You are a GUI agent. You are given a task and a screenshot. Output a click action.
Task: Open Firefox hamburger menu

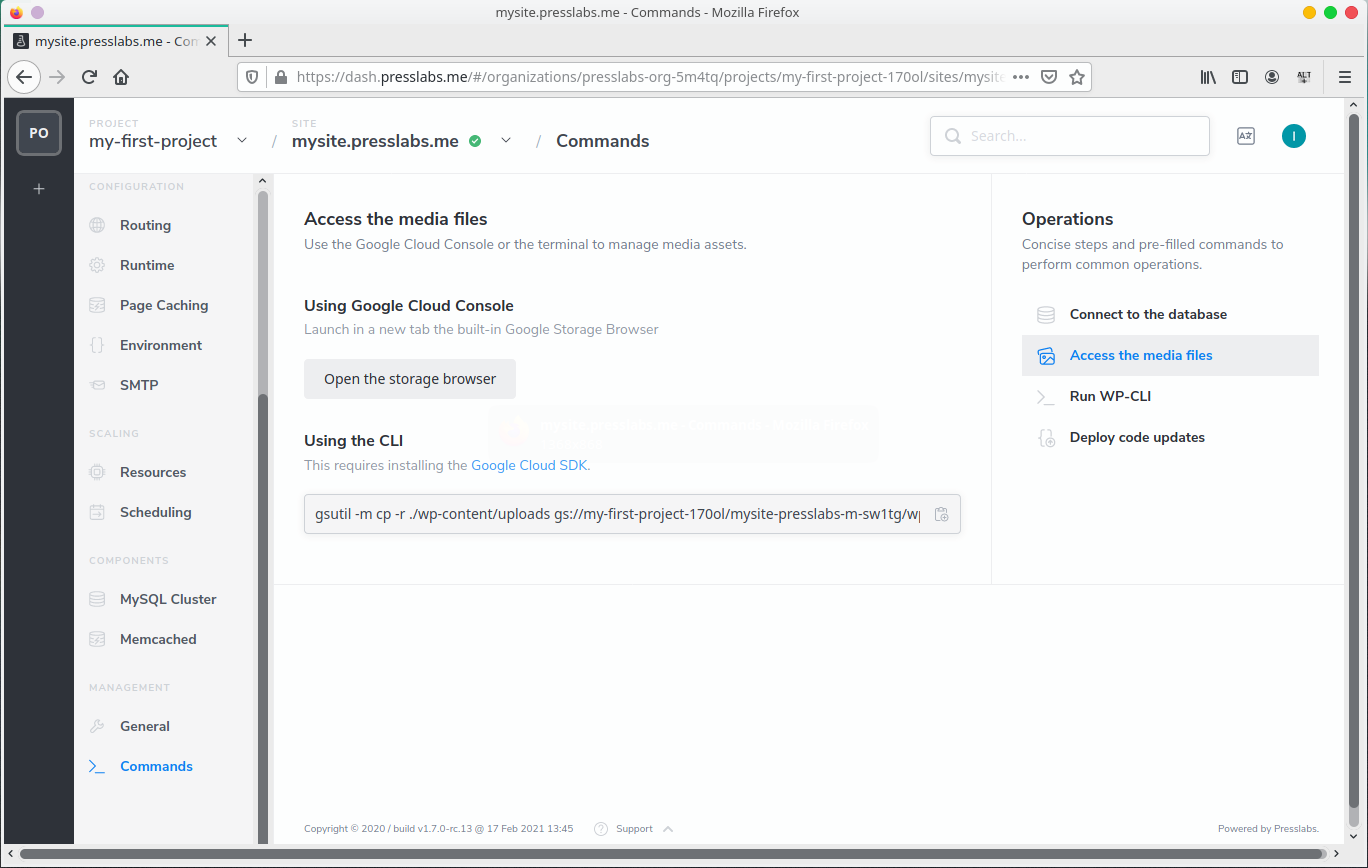[1345, 77]
